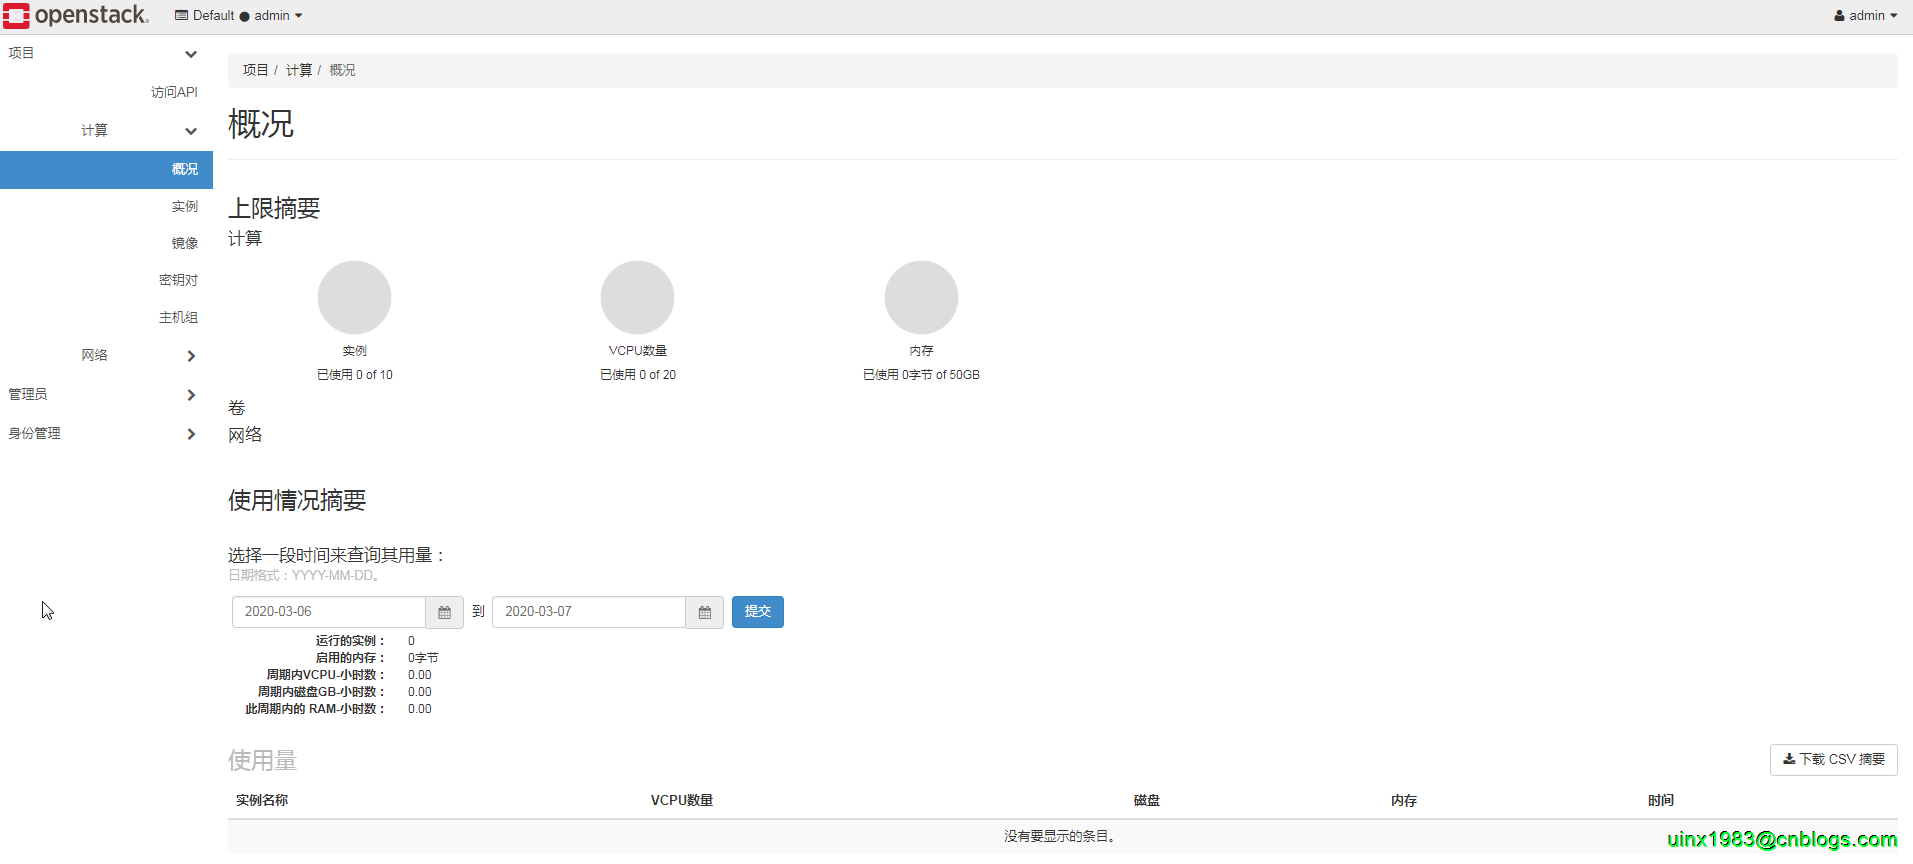Click the 启用的内存 label

click(x=349, y=658)
